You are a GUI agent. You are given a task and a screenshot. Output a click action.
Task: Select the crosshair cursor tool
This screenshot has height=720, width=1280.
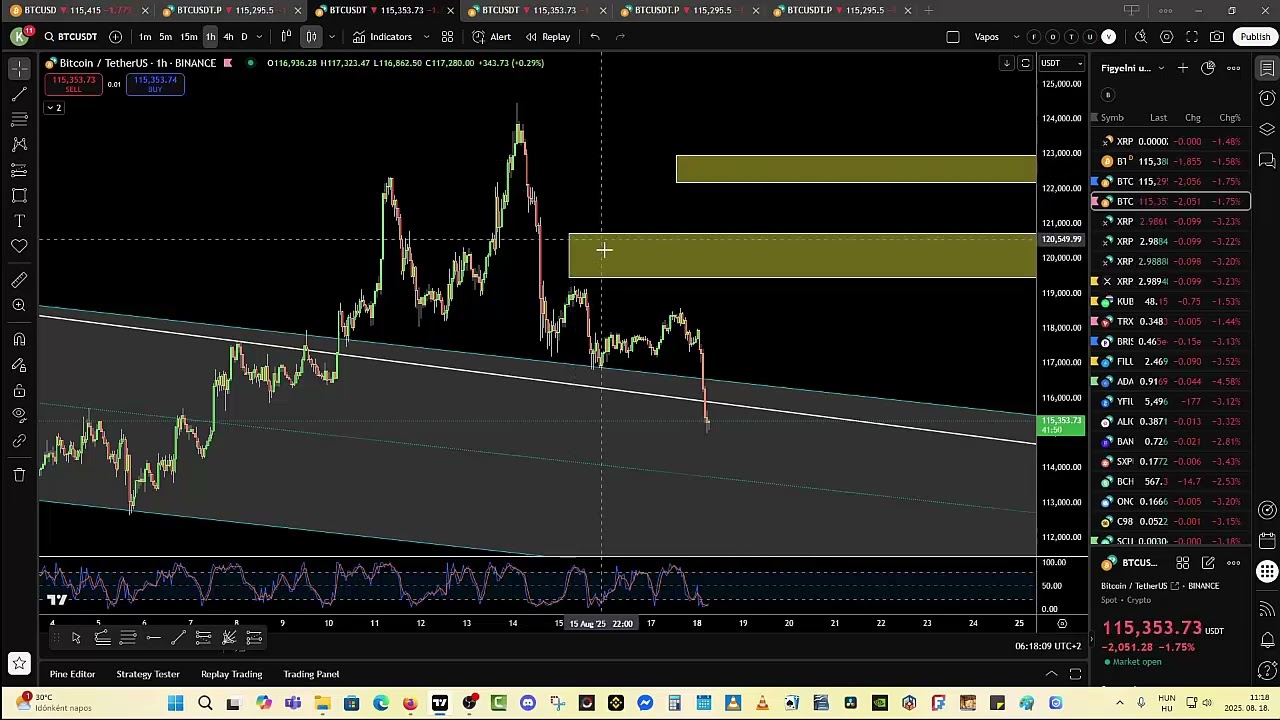[19, 69]
